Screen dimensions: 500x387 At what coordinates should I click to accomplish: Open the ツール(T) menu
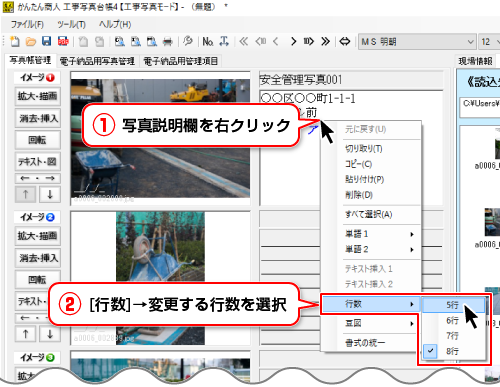tap(71, 24)
